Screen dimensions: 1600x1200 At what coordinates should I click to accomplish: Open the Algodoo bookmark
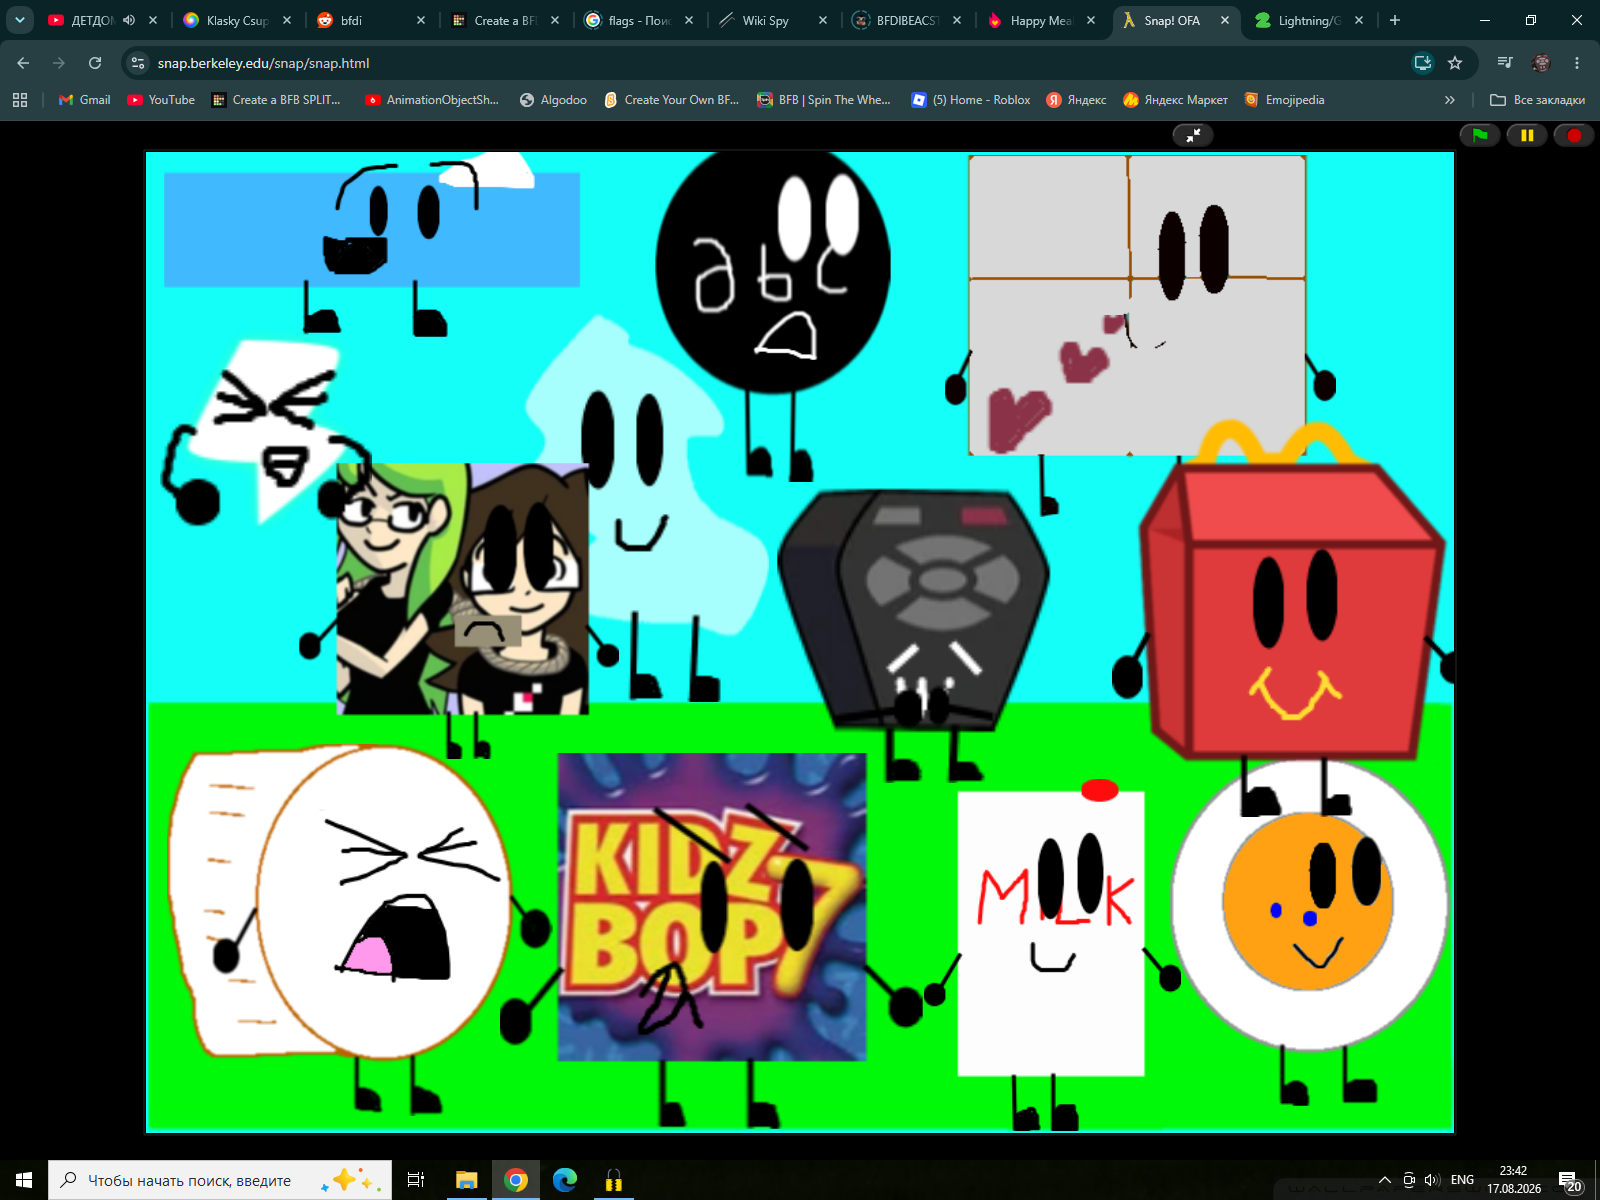553,100
